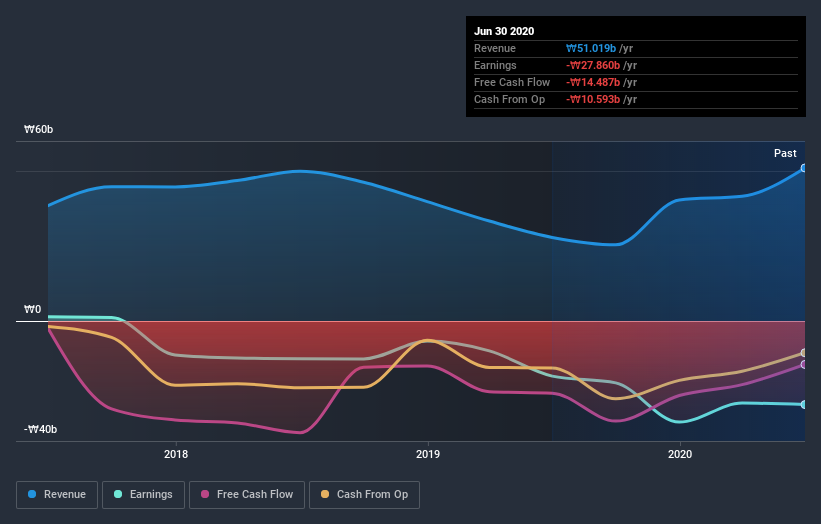Click the Revenue label in the tooltip
This screenshot has height=524, width=821.
tap(495, 49)
